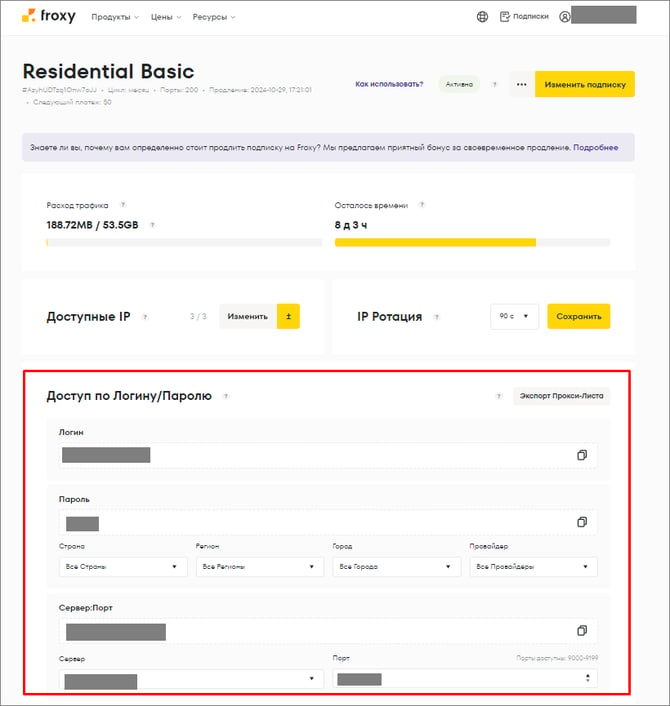The height and width of the screenshot is (706, 670).
Task: Click the Residential Basic heading
Action: click(x=109, y=72)
